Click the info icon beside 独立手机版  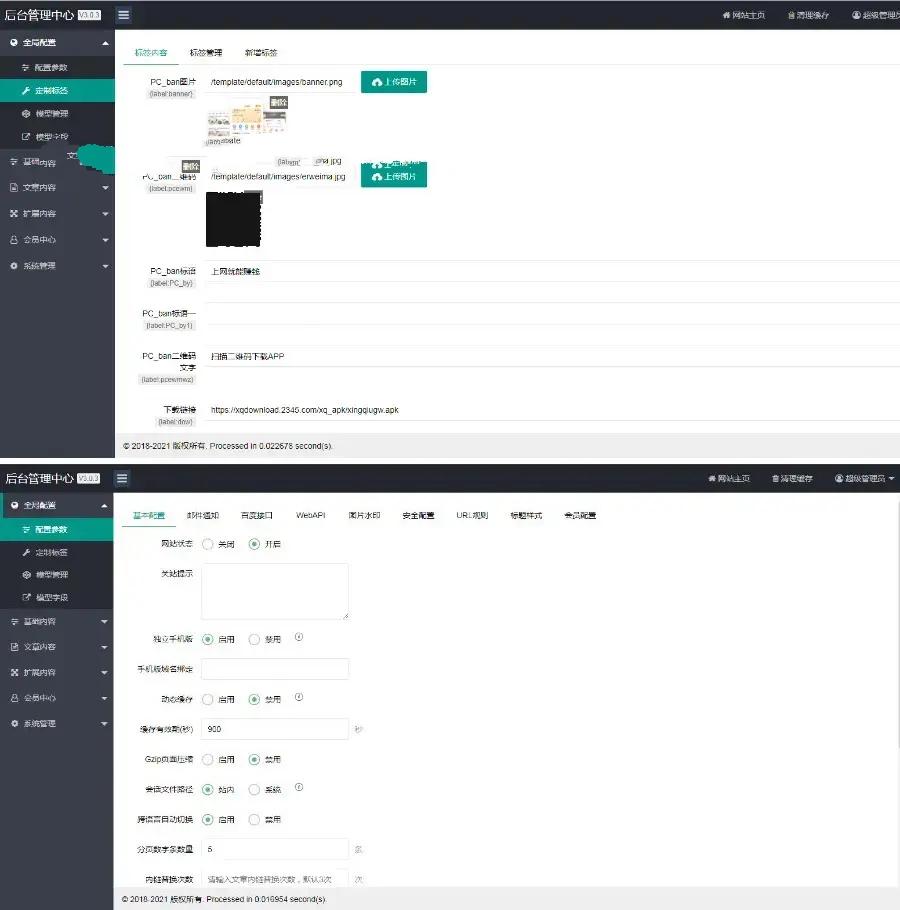tap(299, 638)
